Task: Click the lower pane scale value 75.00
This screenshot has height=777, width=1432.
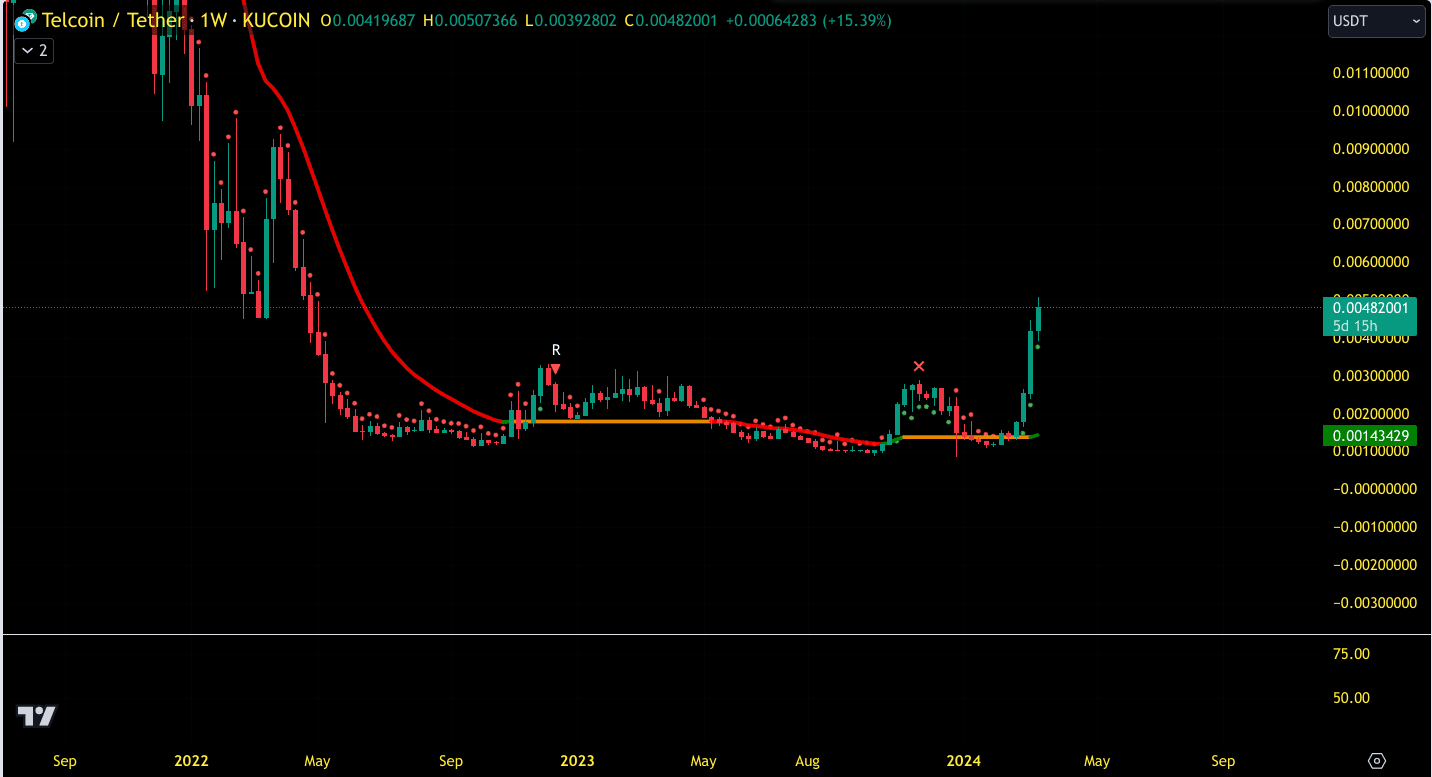Action: point(1352,654)
